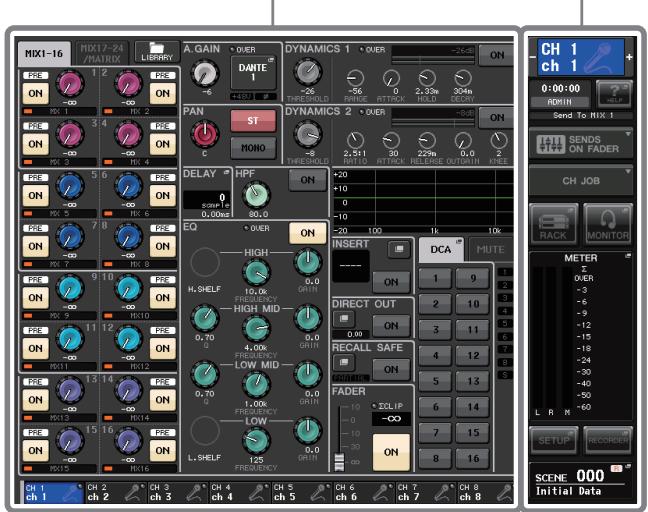
Task: Click the EQ LOW MID frequency knob
Action: 256,385
